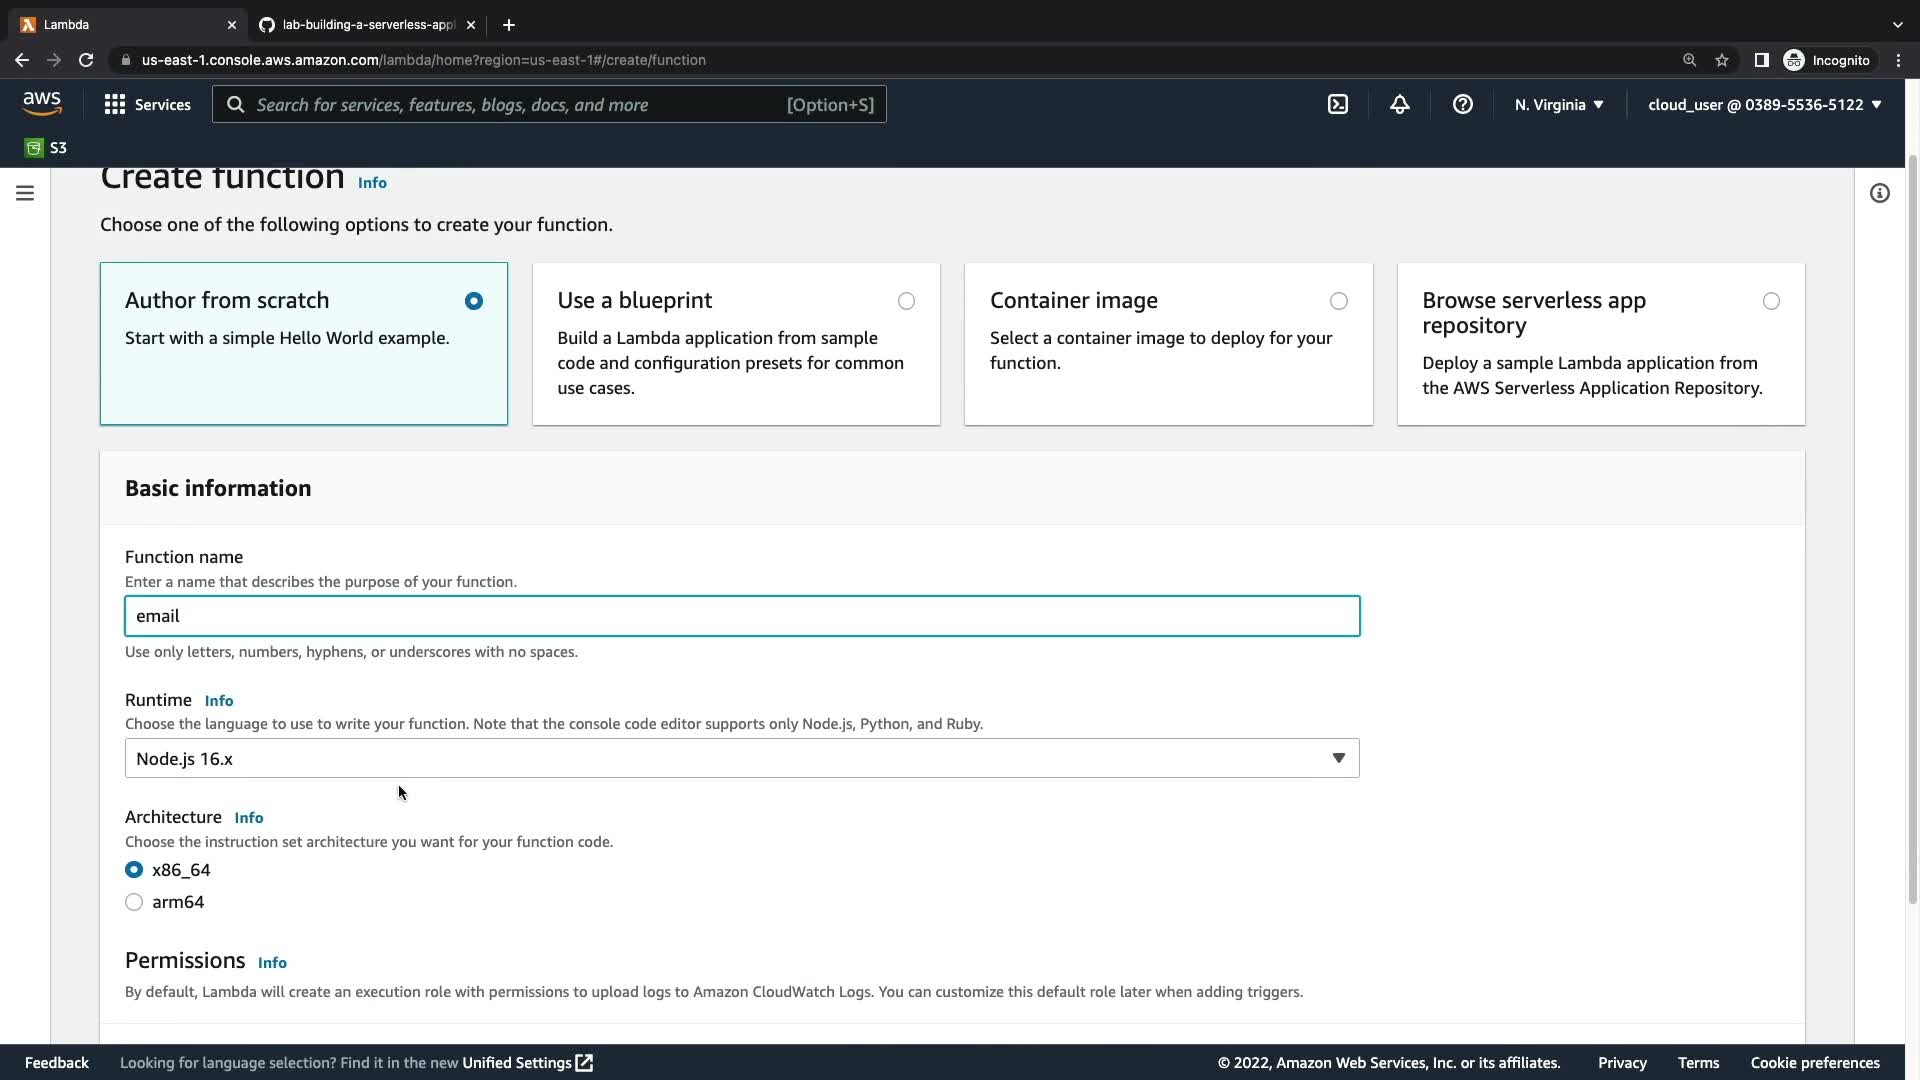This screenshot has height=1080, width=1920.
Task: Open the Unified Settings link
Action: 527,1062
